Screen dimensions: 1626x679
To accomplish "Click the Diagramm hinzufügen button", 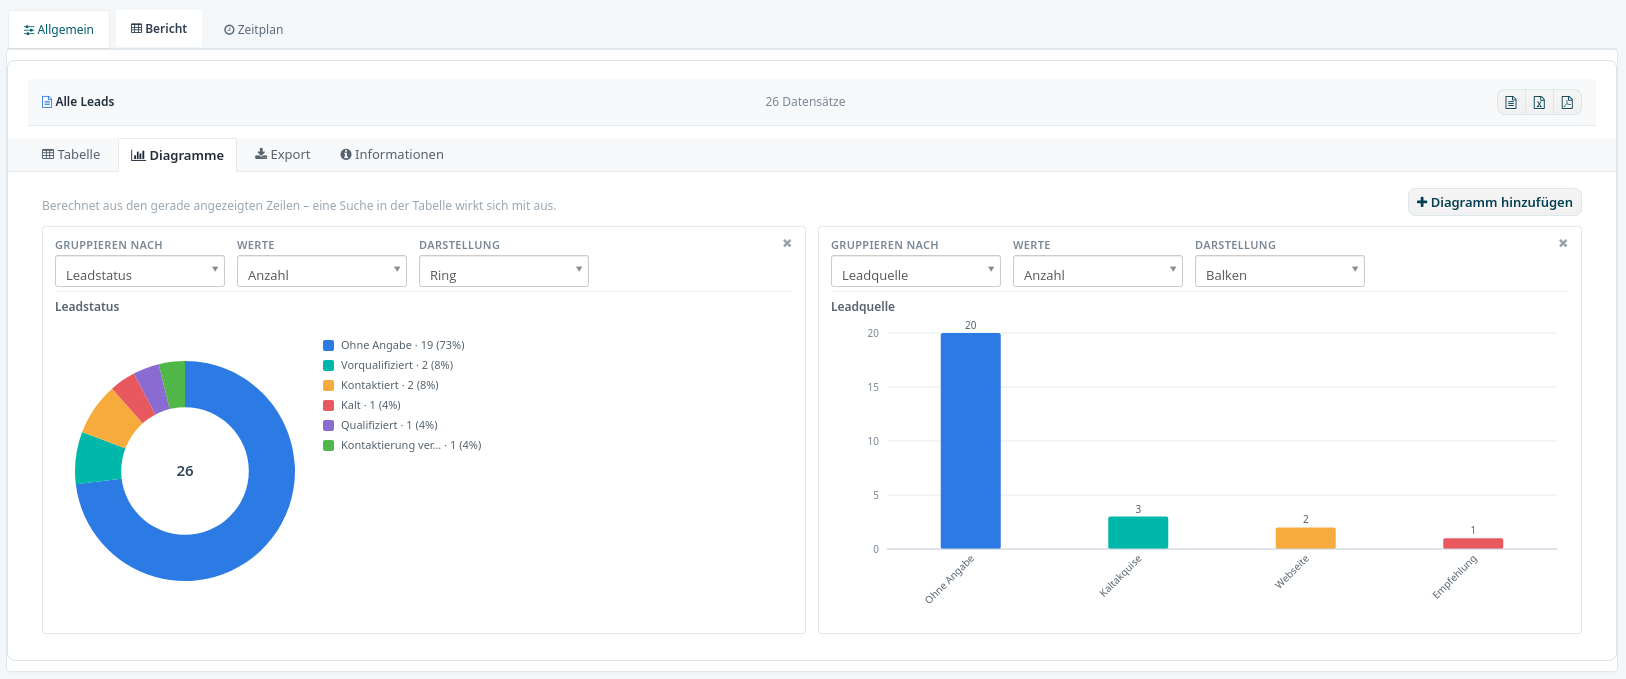I will 1495,202.
